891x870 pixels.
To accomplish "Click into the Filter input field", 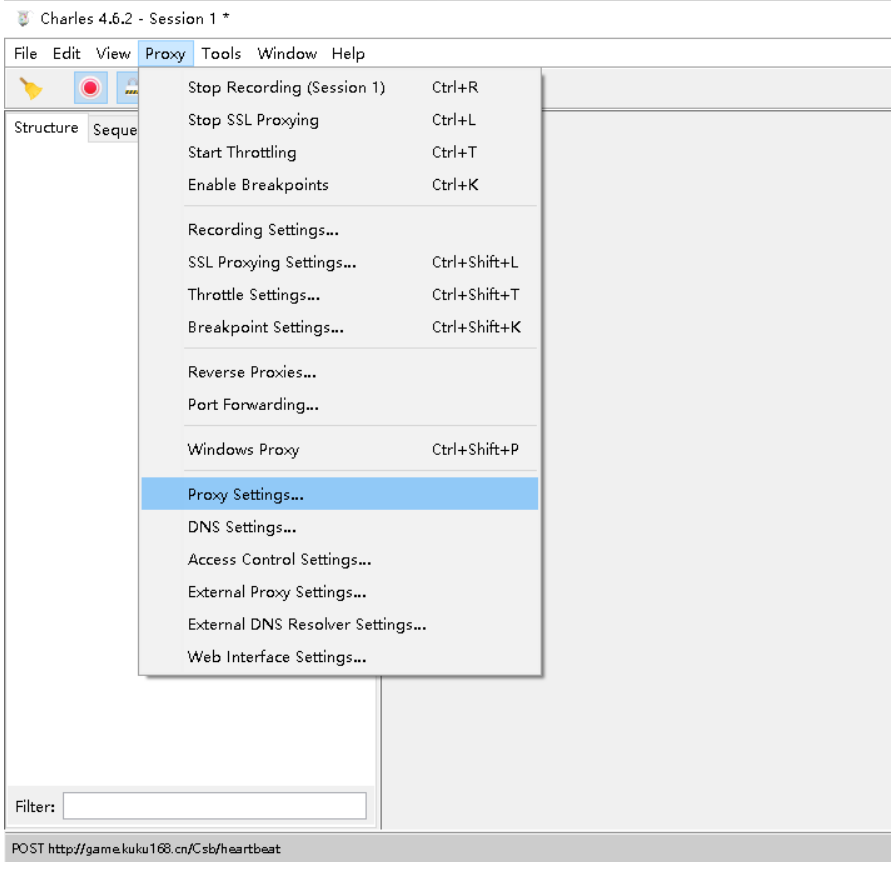I will click(x=214, y=806).
